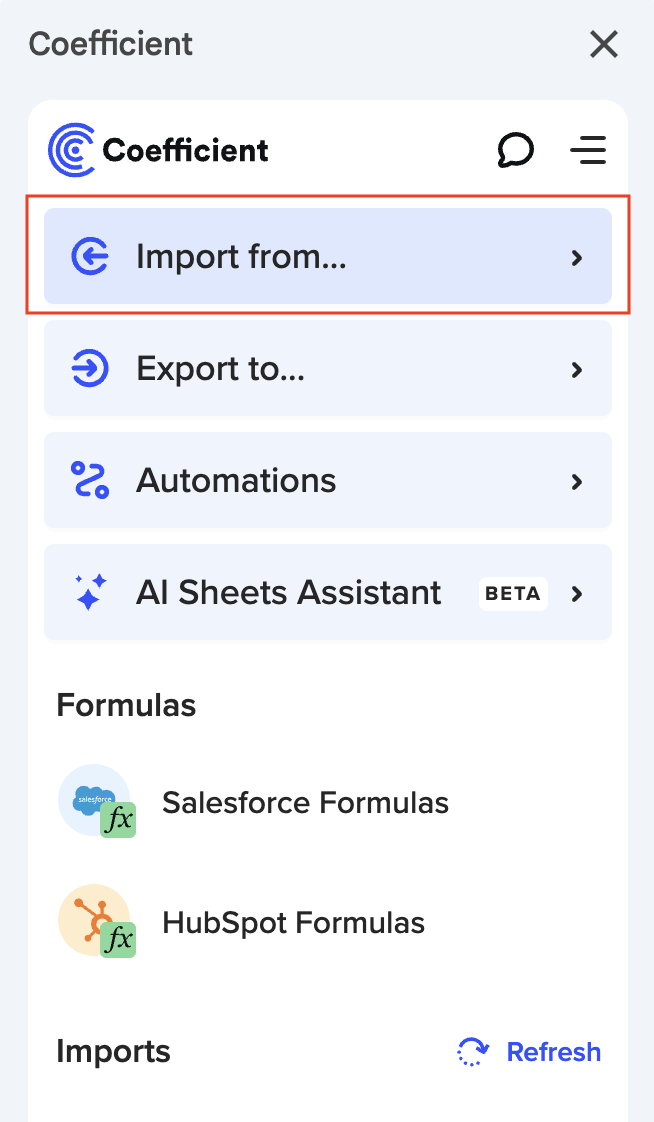Click the Coefficient logo icon

(x=72, y=150)
